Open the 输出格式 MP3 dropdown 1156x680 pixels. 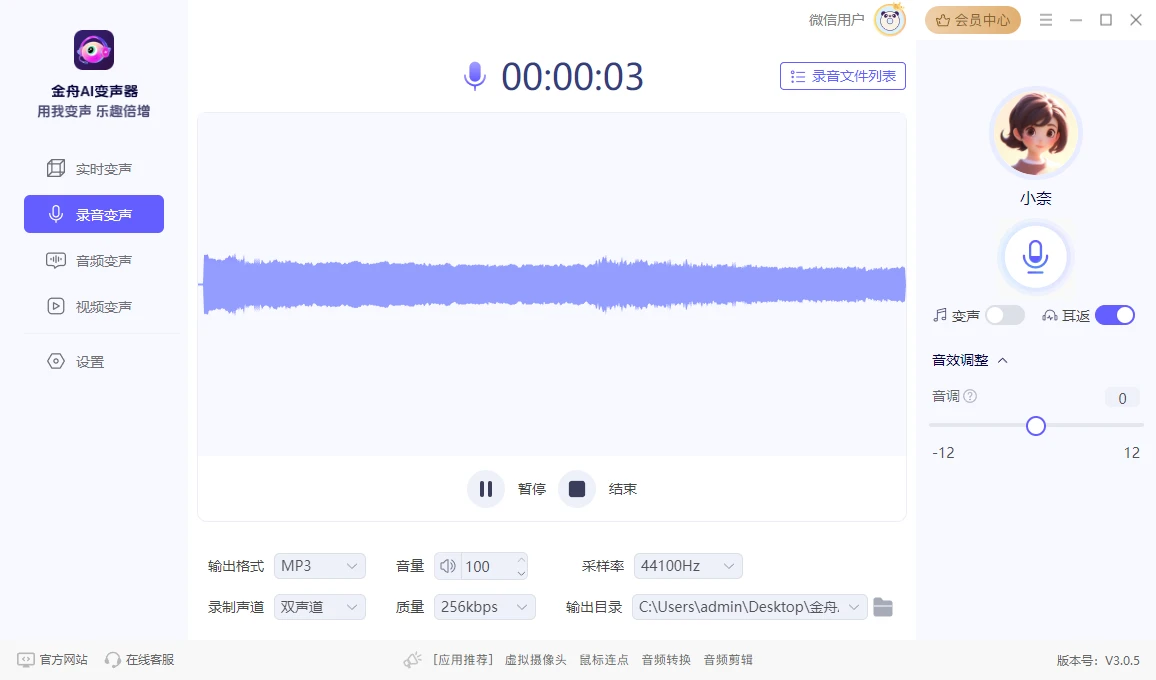(319, 566)
